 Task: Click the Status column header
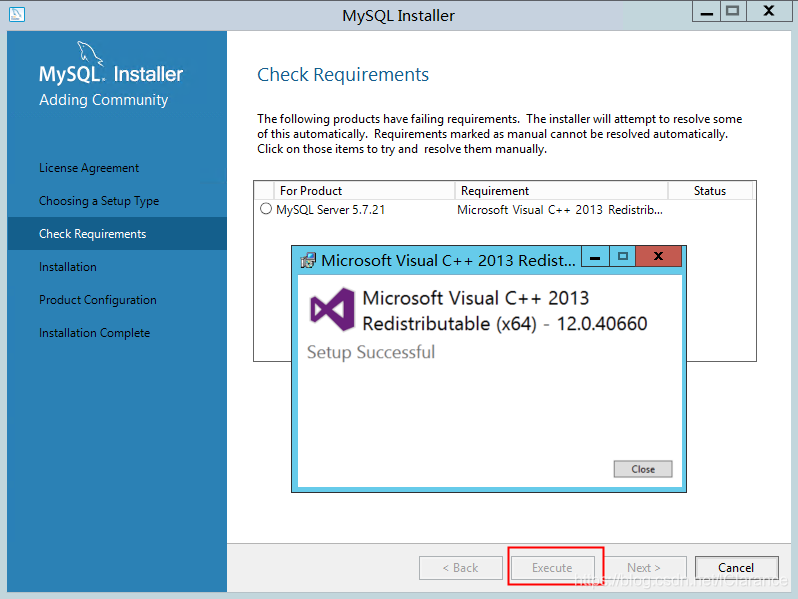click(x=710, y=191)
